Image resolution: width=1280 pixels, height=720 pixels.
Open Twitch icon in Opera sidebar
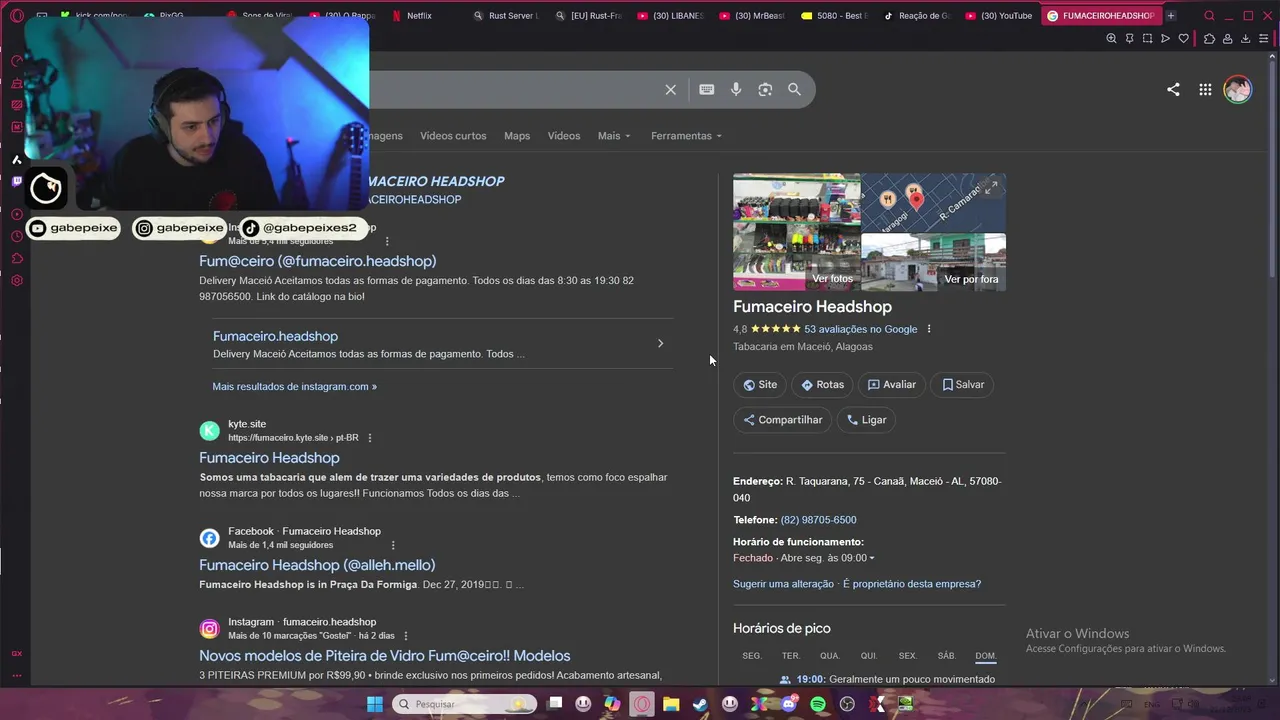click(x=17, y=181)
